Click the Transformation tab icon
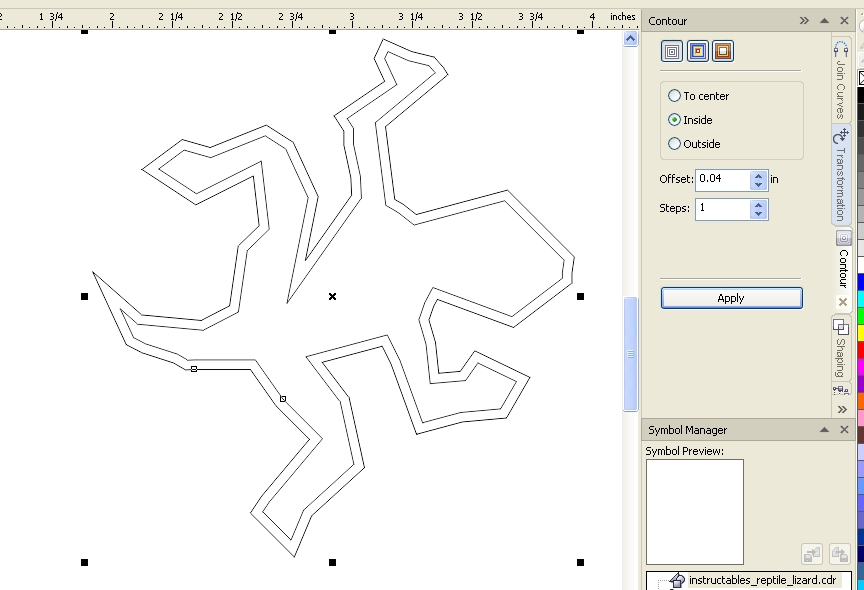This screenshot has height=590, width=864. click(841, 136)
